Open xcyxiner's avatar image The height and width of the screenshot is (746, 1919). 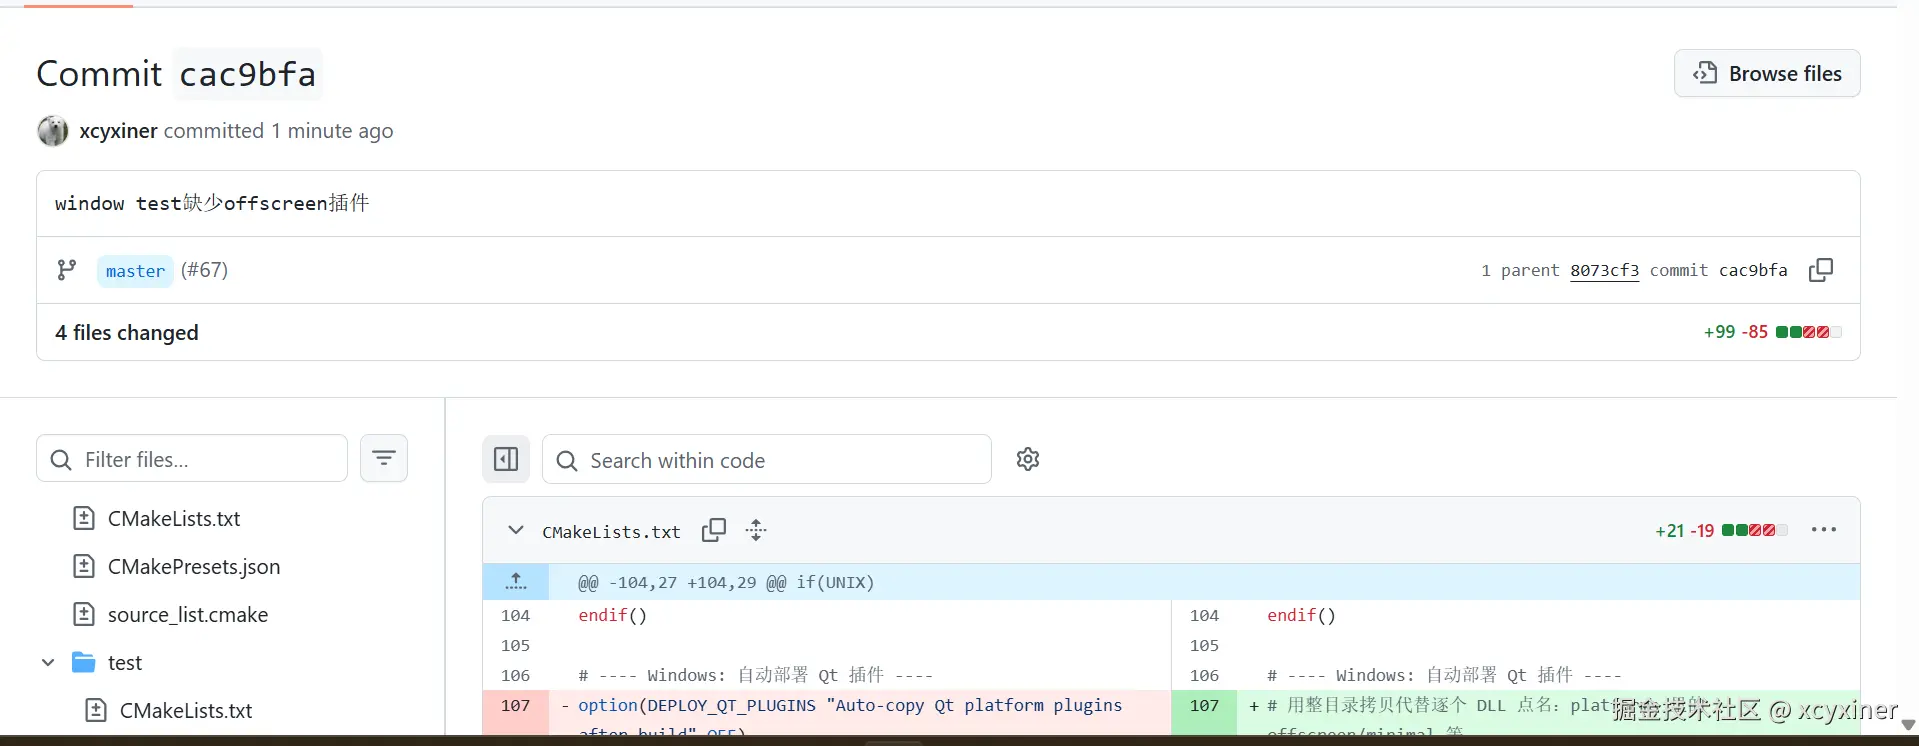click(53, 131)
